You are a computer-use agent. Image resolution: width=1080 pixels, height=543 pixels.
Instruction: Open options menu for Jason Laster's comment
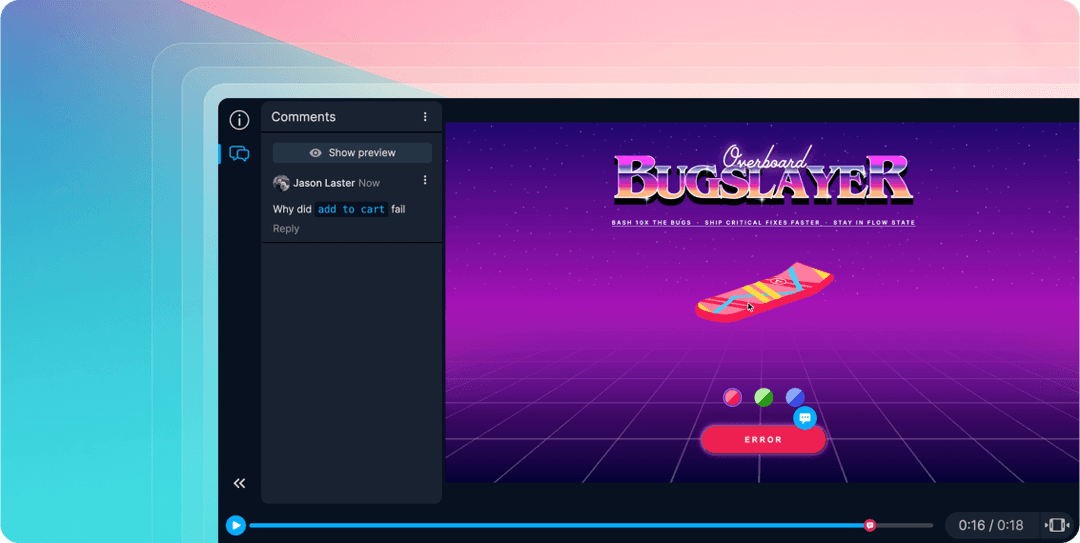pyautogui.click(x=425, y=181)
